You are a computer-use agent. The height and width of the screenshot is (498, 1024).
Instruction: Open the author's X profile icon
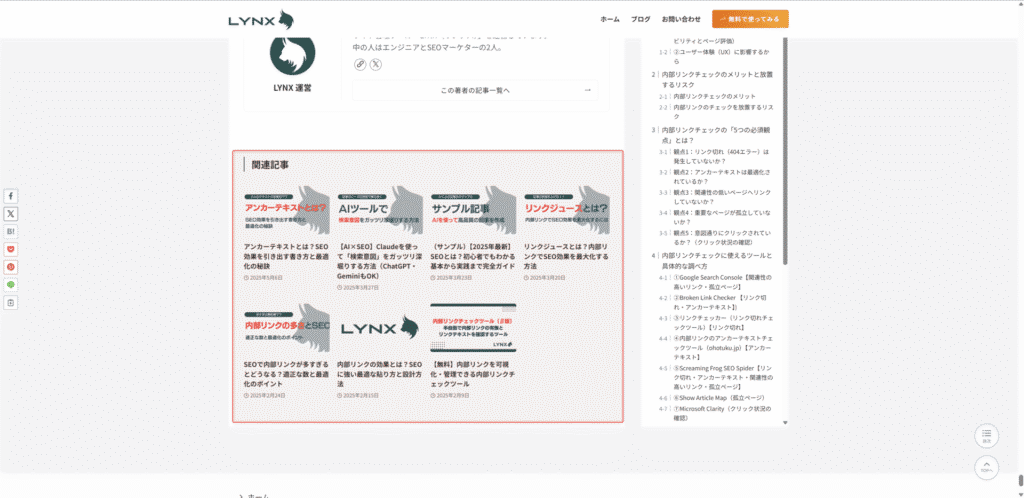(x=376, y=64)
